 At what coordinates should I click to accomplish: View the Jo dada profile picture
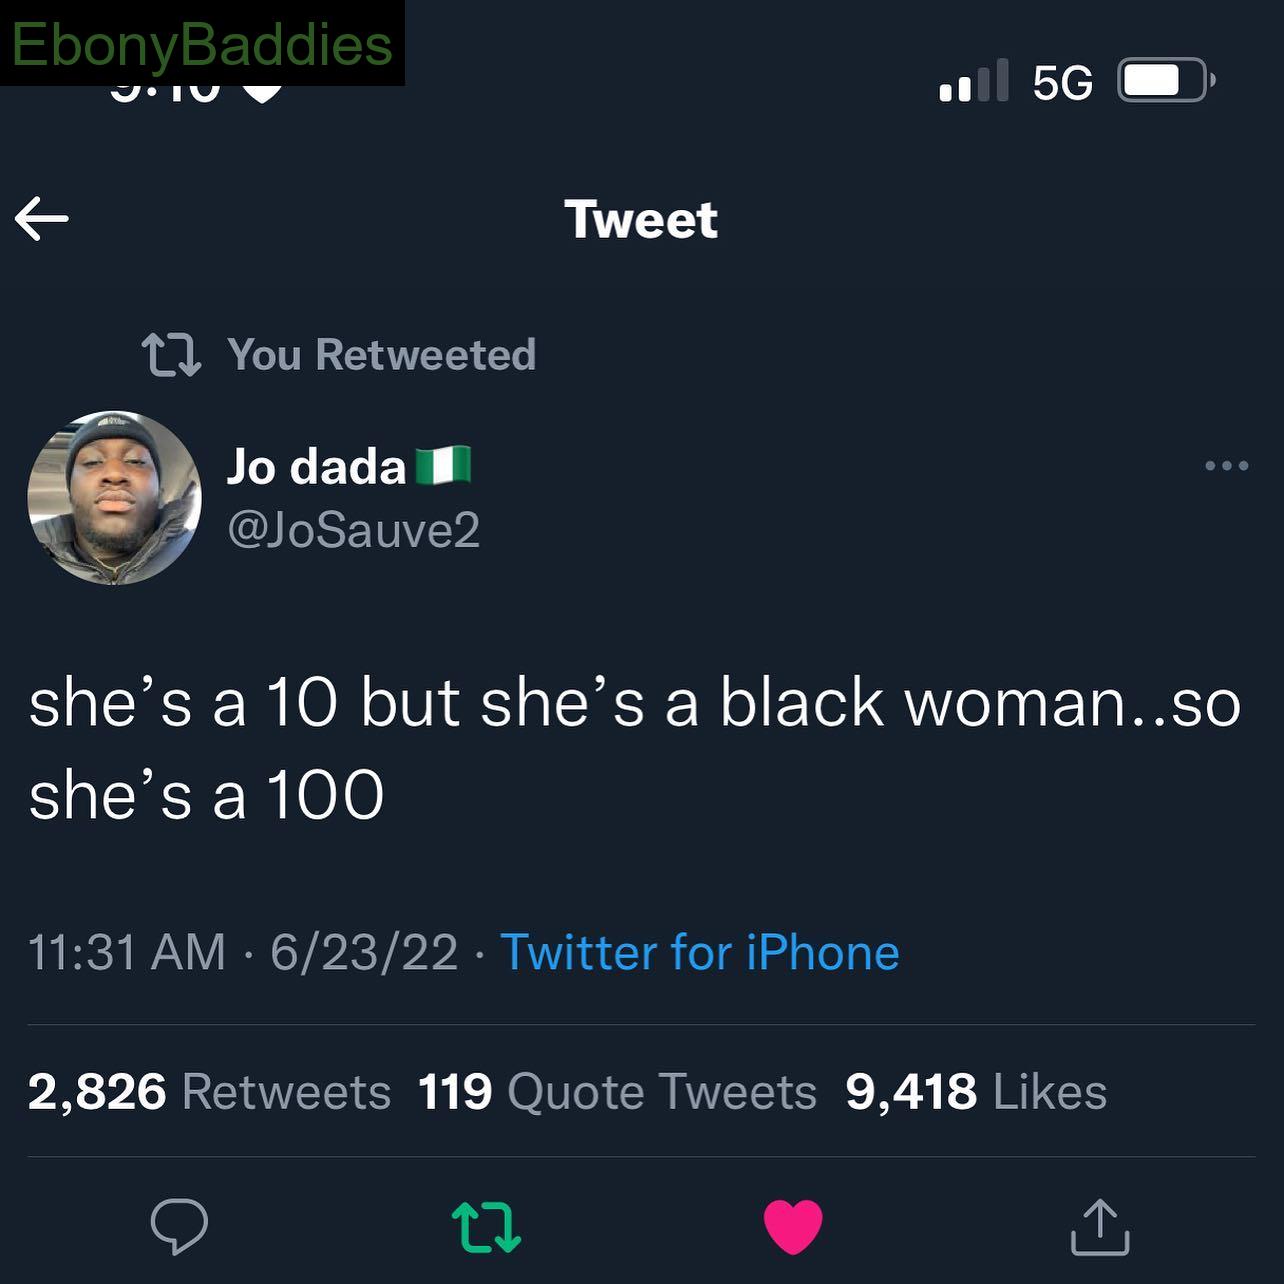click(114, 497)
